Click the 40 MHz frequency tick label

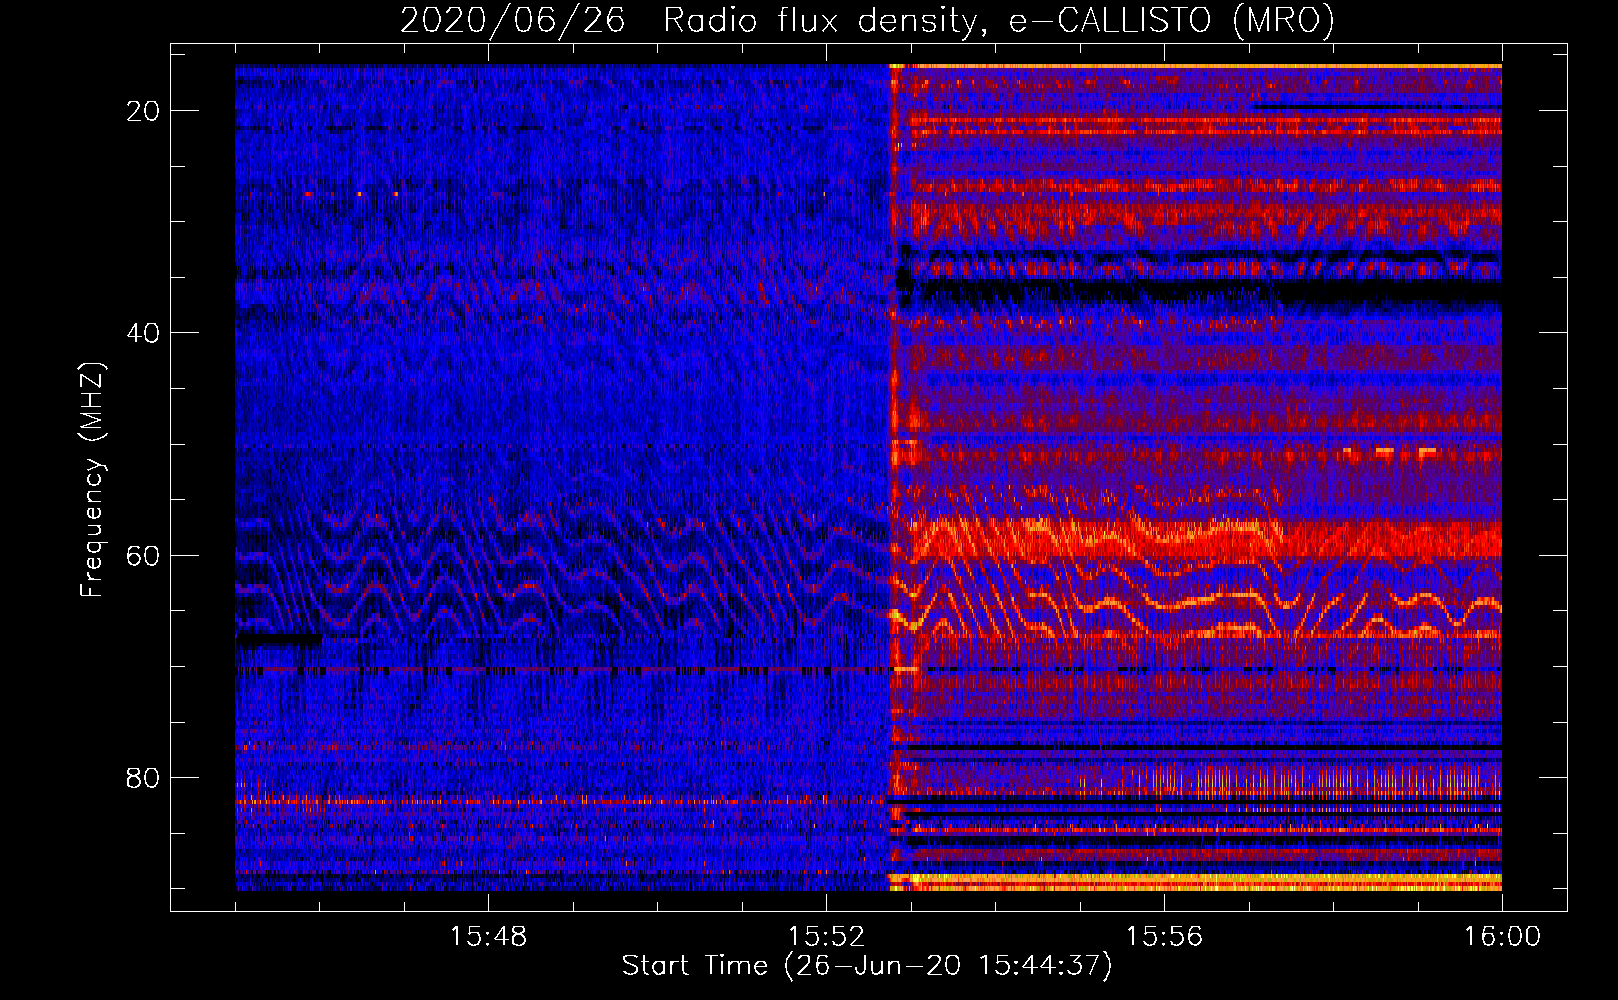144,333
